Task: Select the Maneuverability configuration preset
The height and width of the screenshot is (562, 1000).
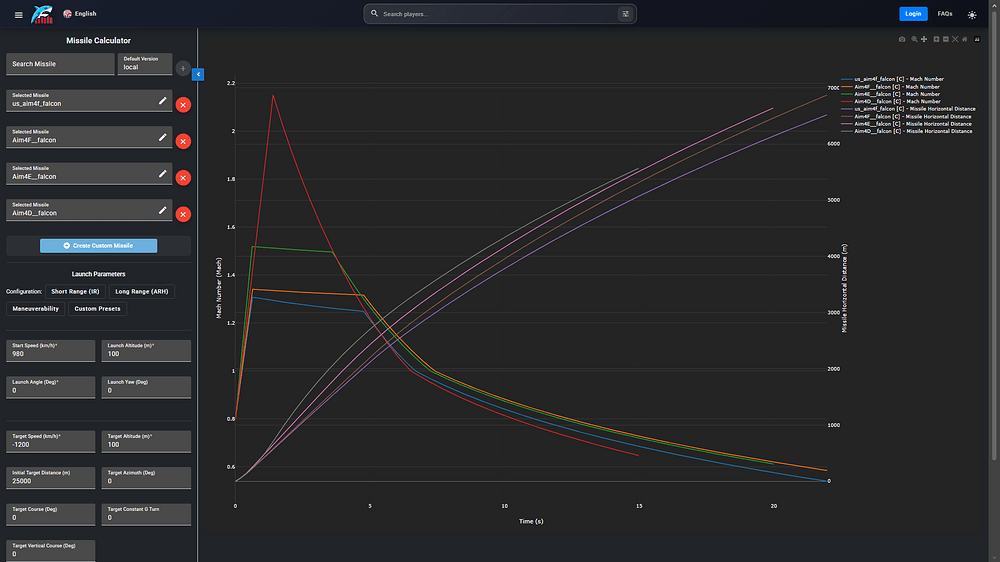Action: tap(36, 309)
